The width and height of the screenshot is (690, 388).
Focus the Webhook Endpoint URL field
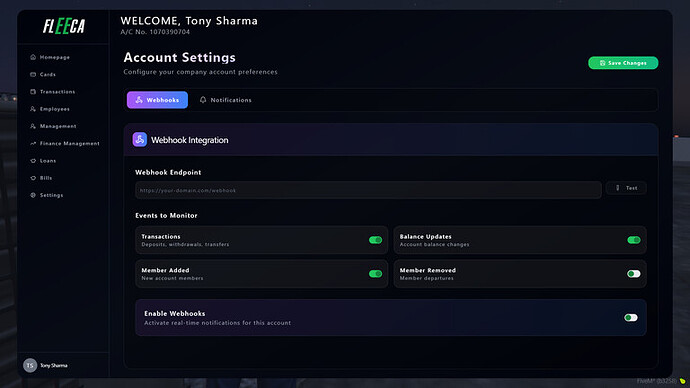(368, 190)
